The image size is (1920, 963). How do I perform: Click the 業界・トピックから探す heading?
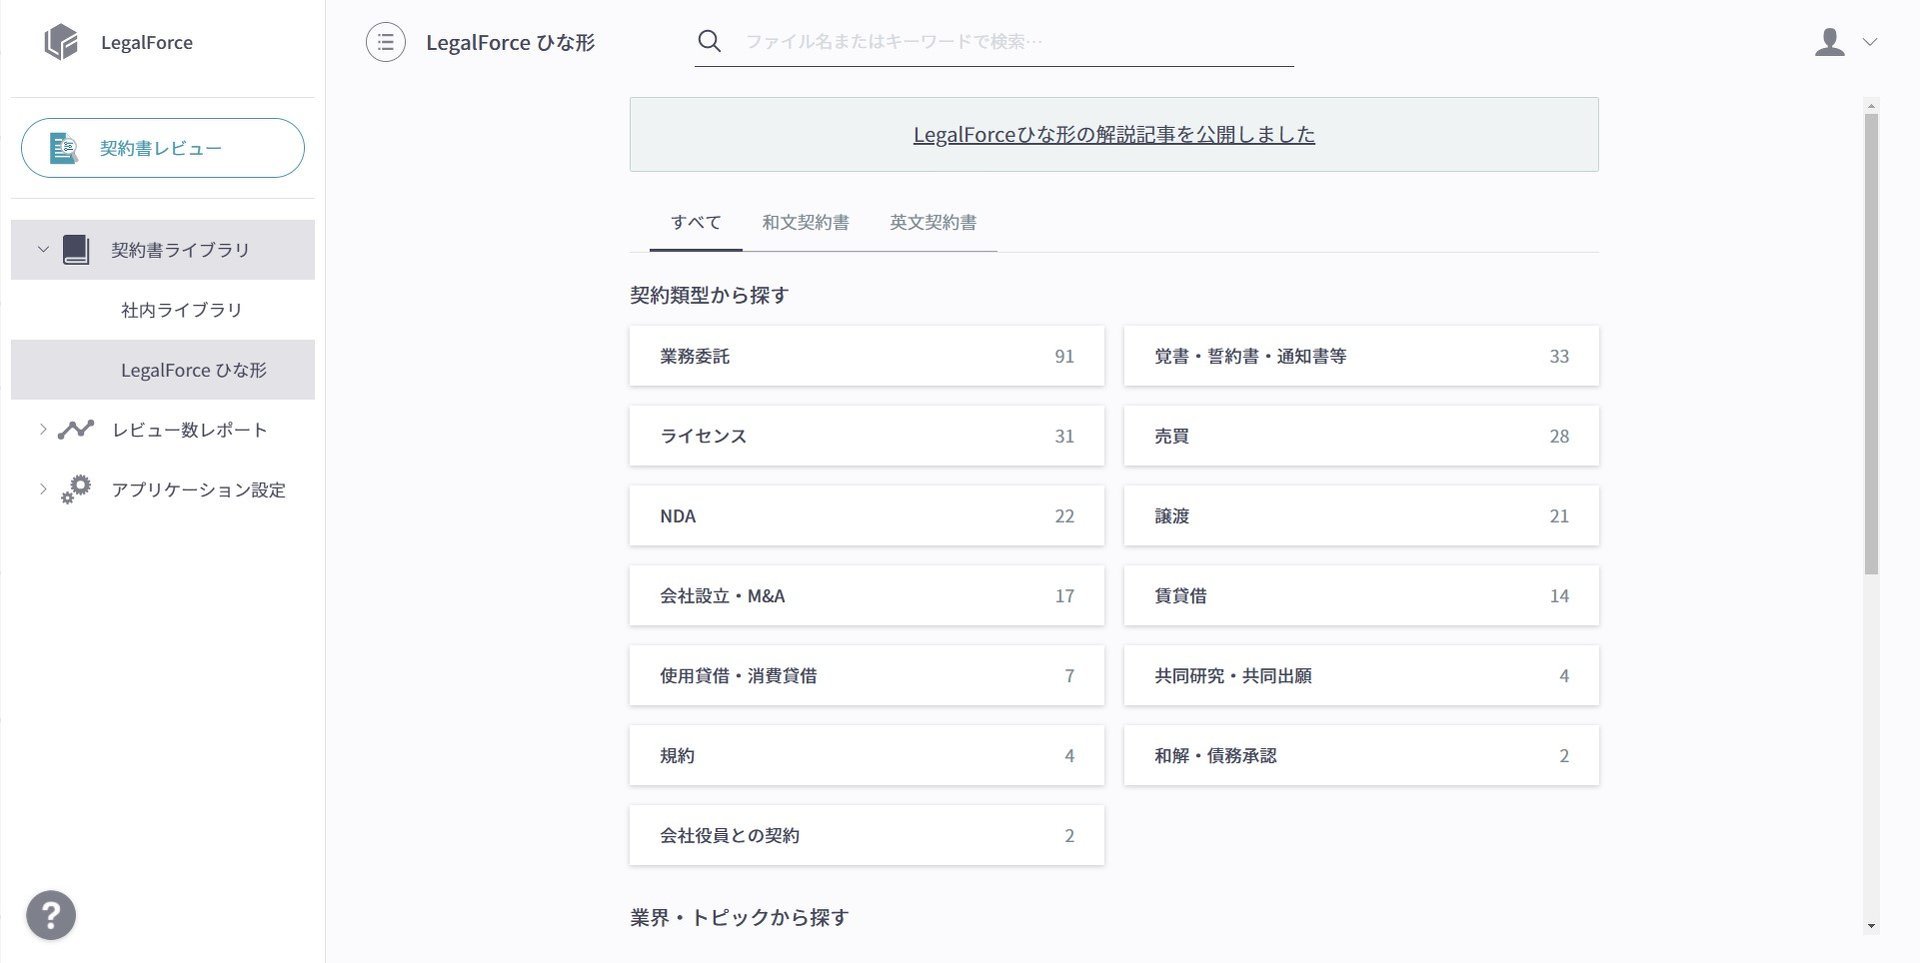click(739, 917)
